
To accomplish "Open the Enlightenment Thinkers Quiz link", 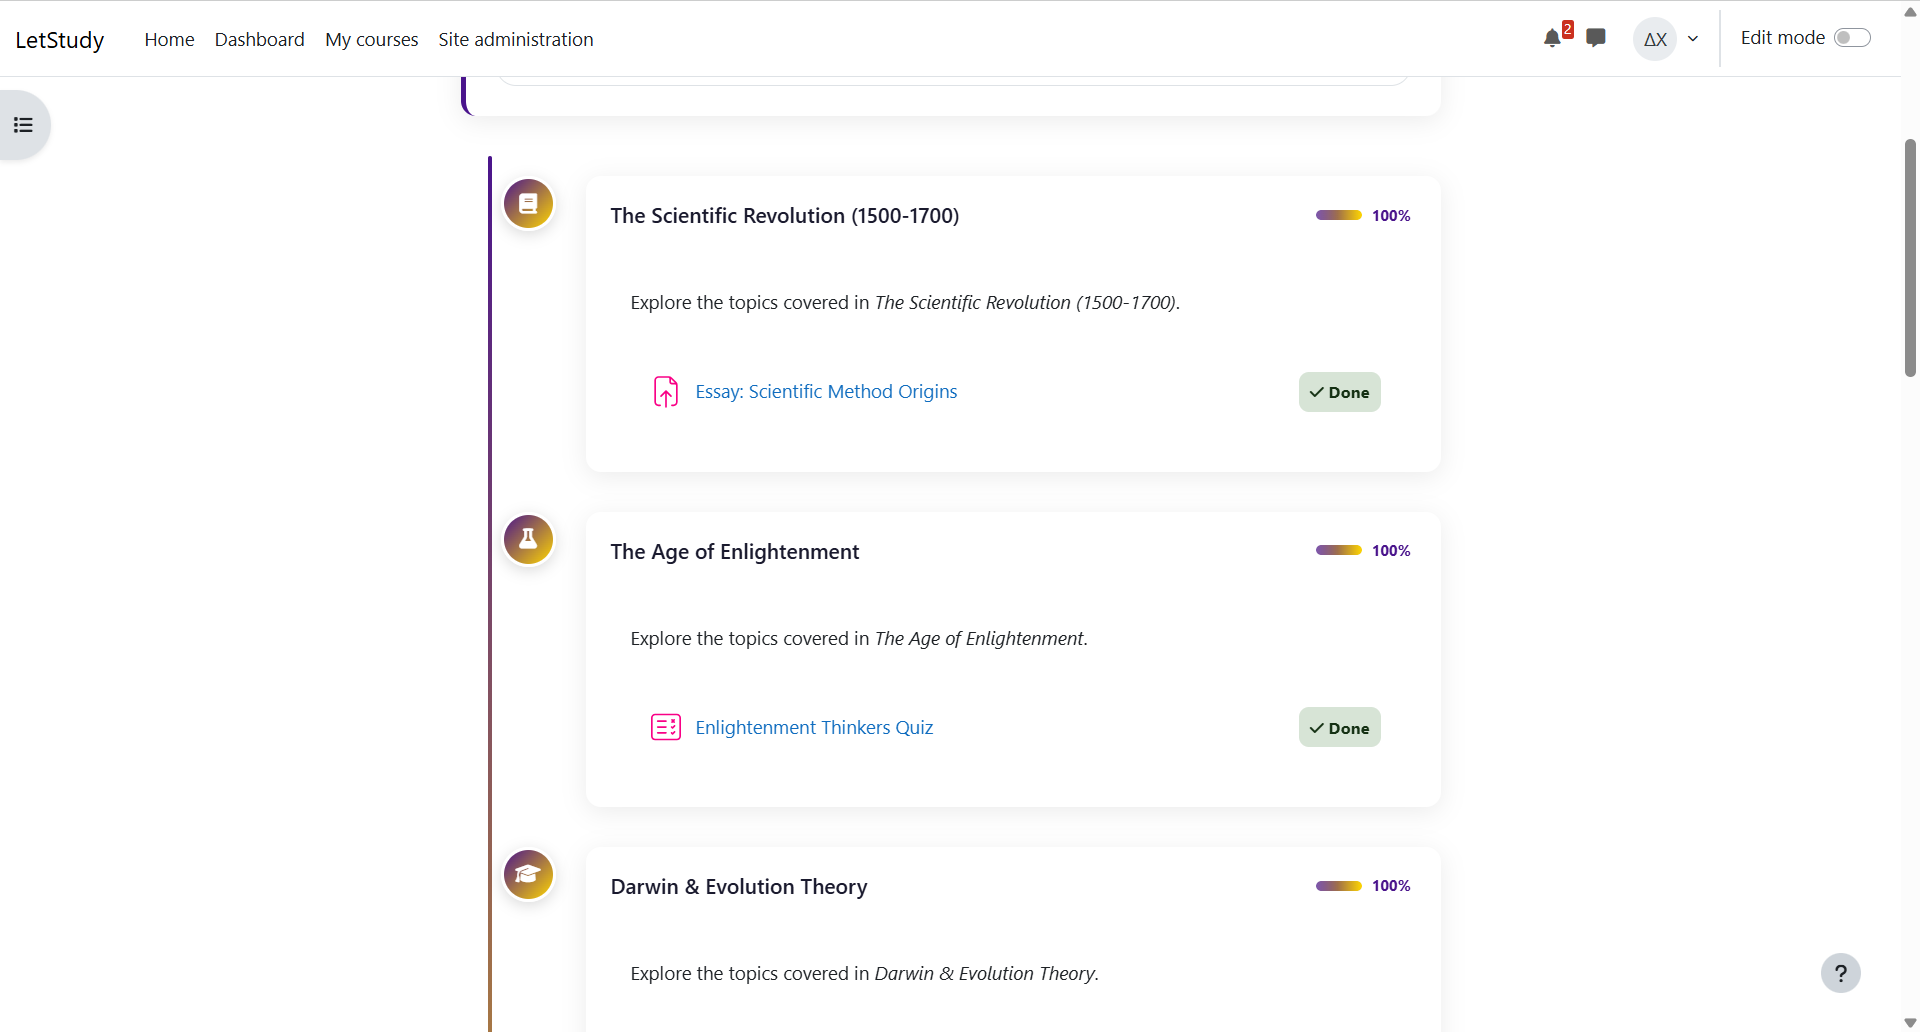I will tap(814, 728).
